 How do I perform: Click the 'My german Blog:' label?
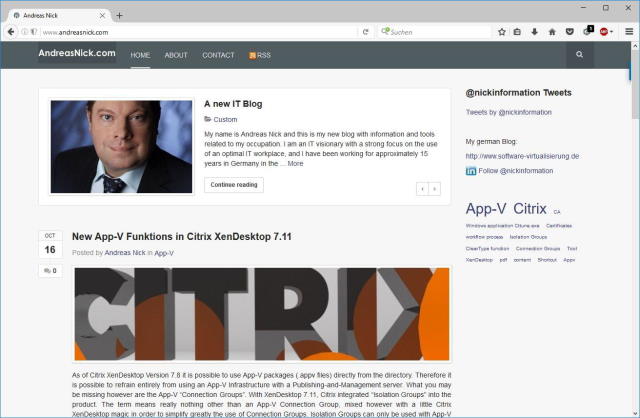(x=491, y=142)
